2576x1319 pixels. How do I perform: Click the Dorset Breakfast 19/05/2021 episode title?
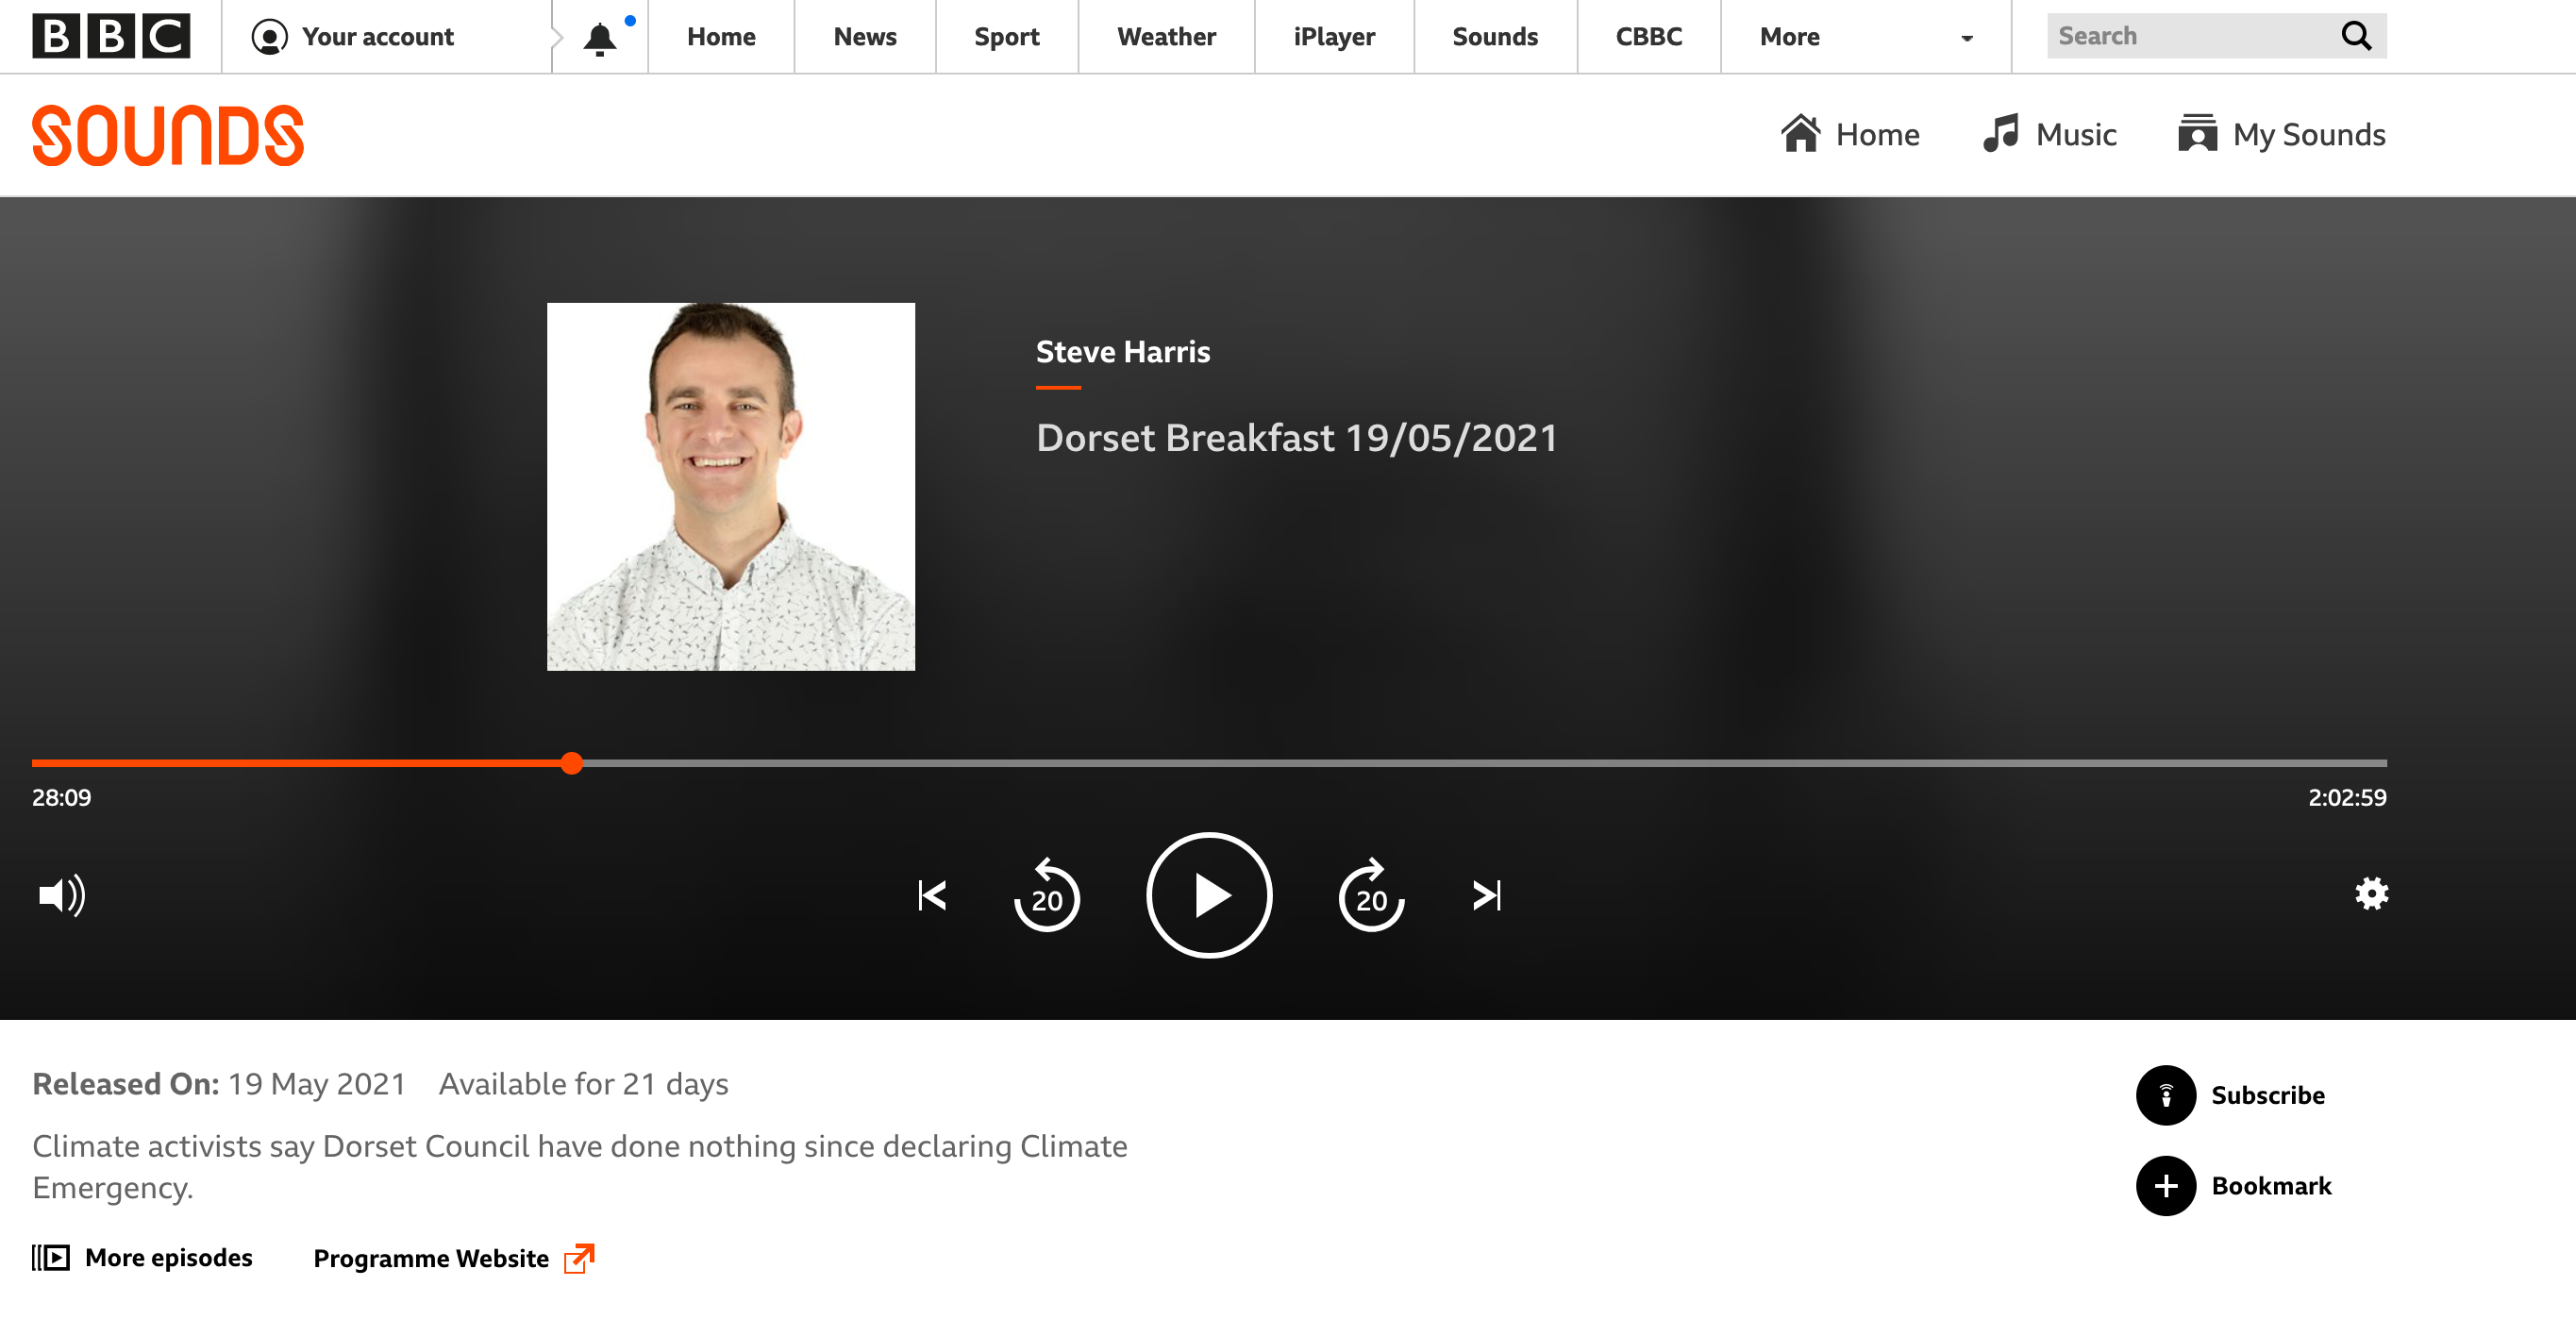[x=1297, y=438]
